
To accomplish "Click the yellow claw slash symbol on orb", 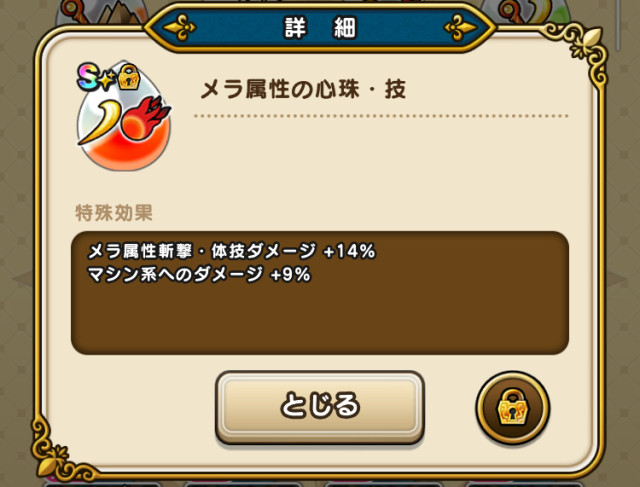I will point(100,122).
